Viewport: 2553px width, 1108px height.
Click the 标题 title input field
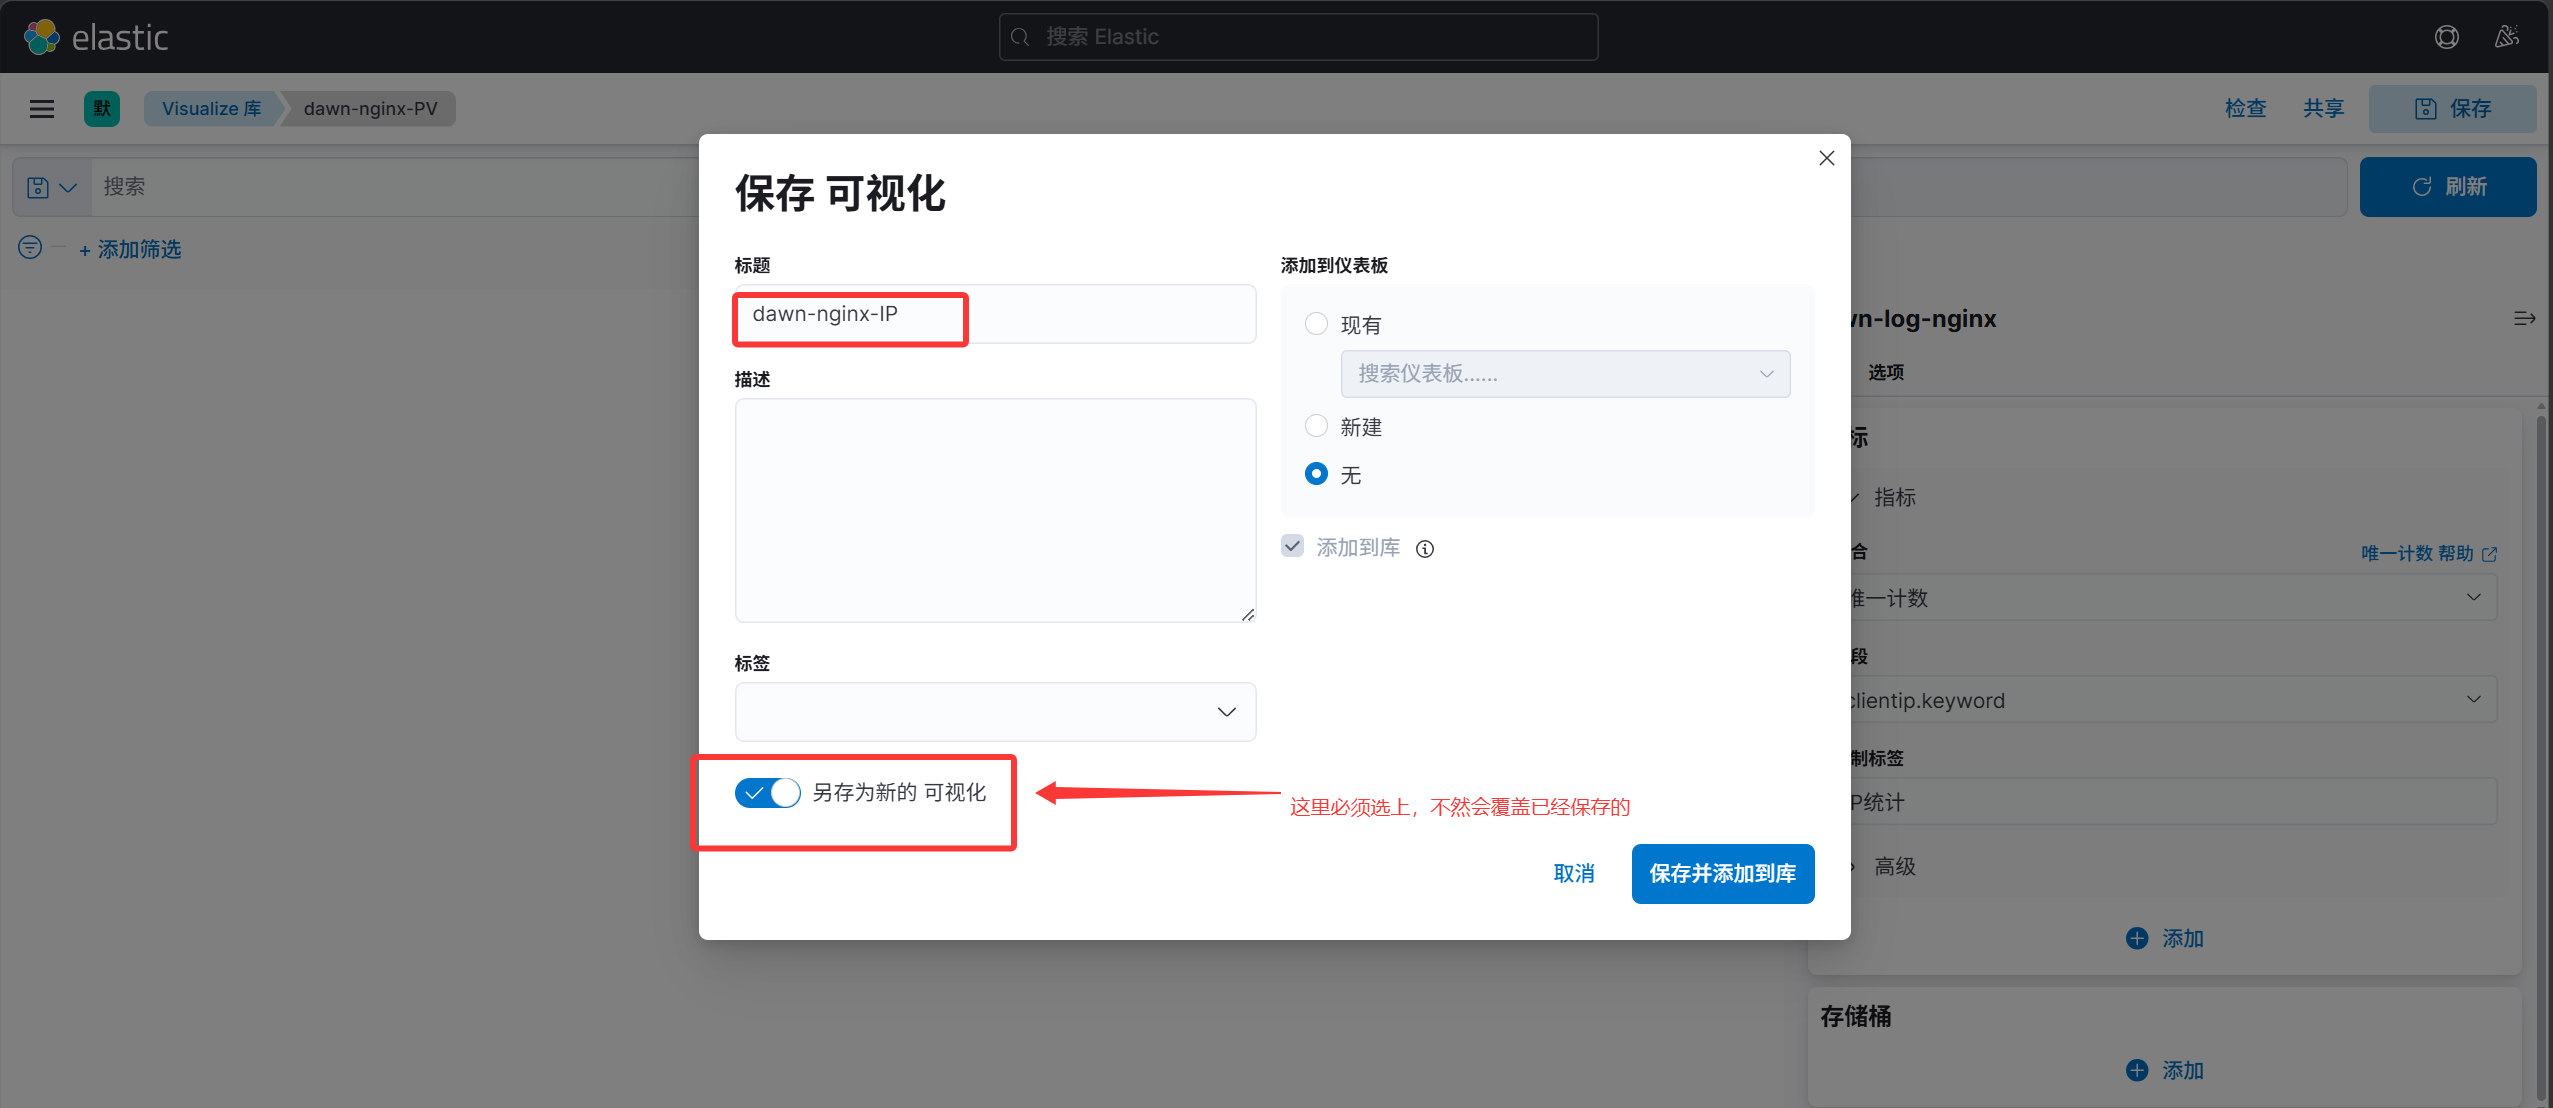tap(995, 314)
